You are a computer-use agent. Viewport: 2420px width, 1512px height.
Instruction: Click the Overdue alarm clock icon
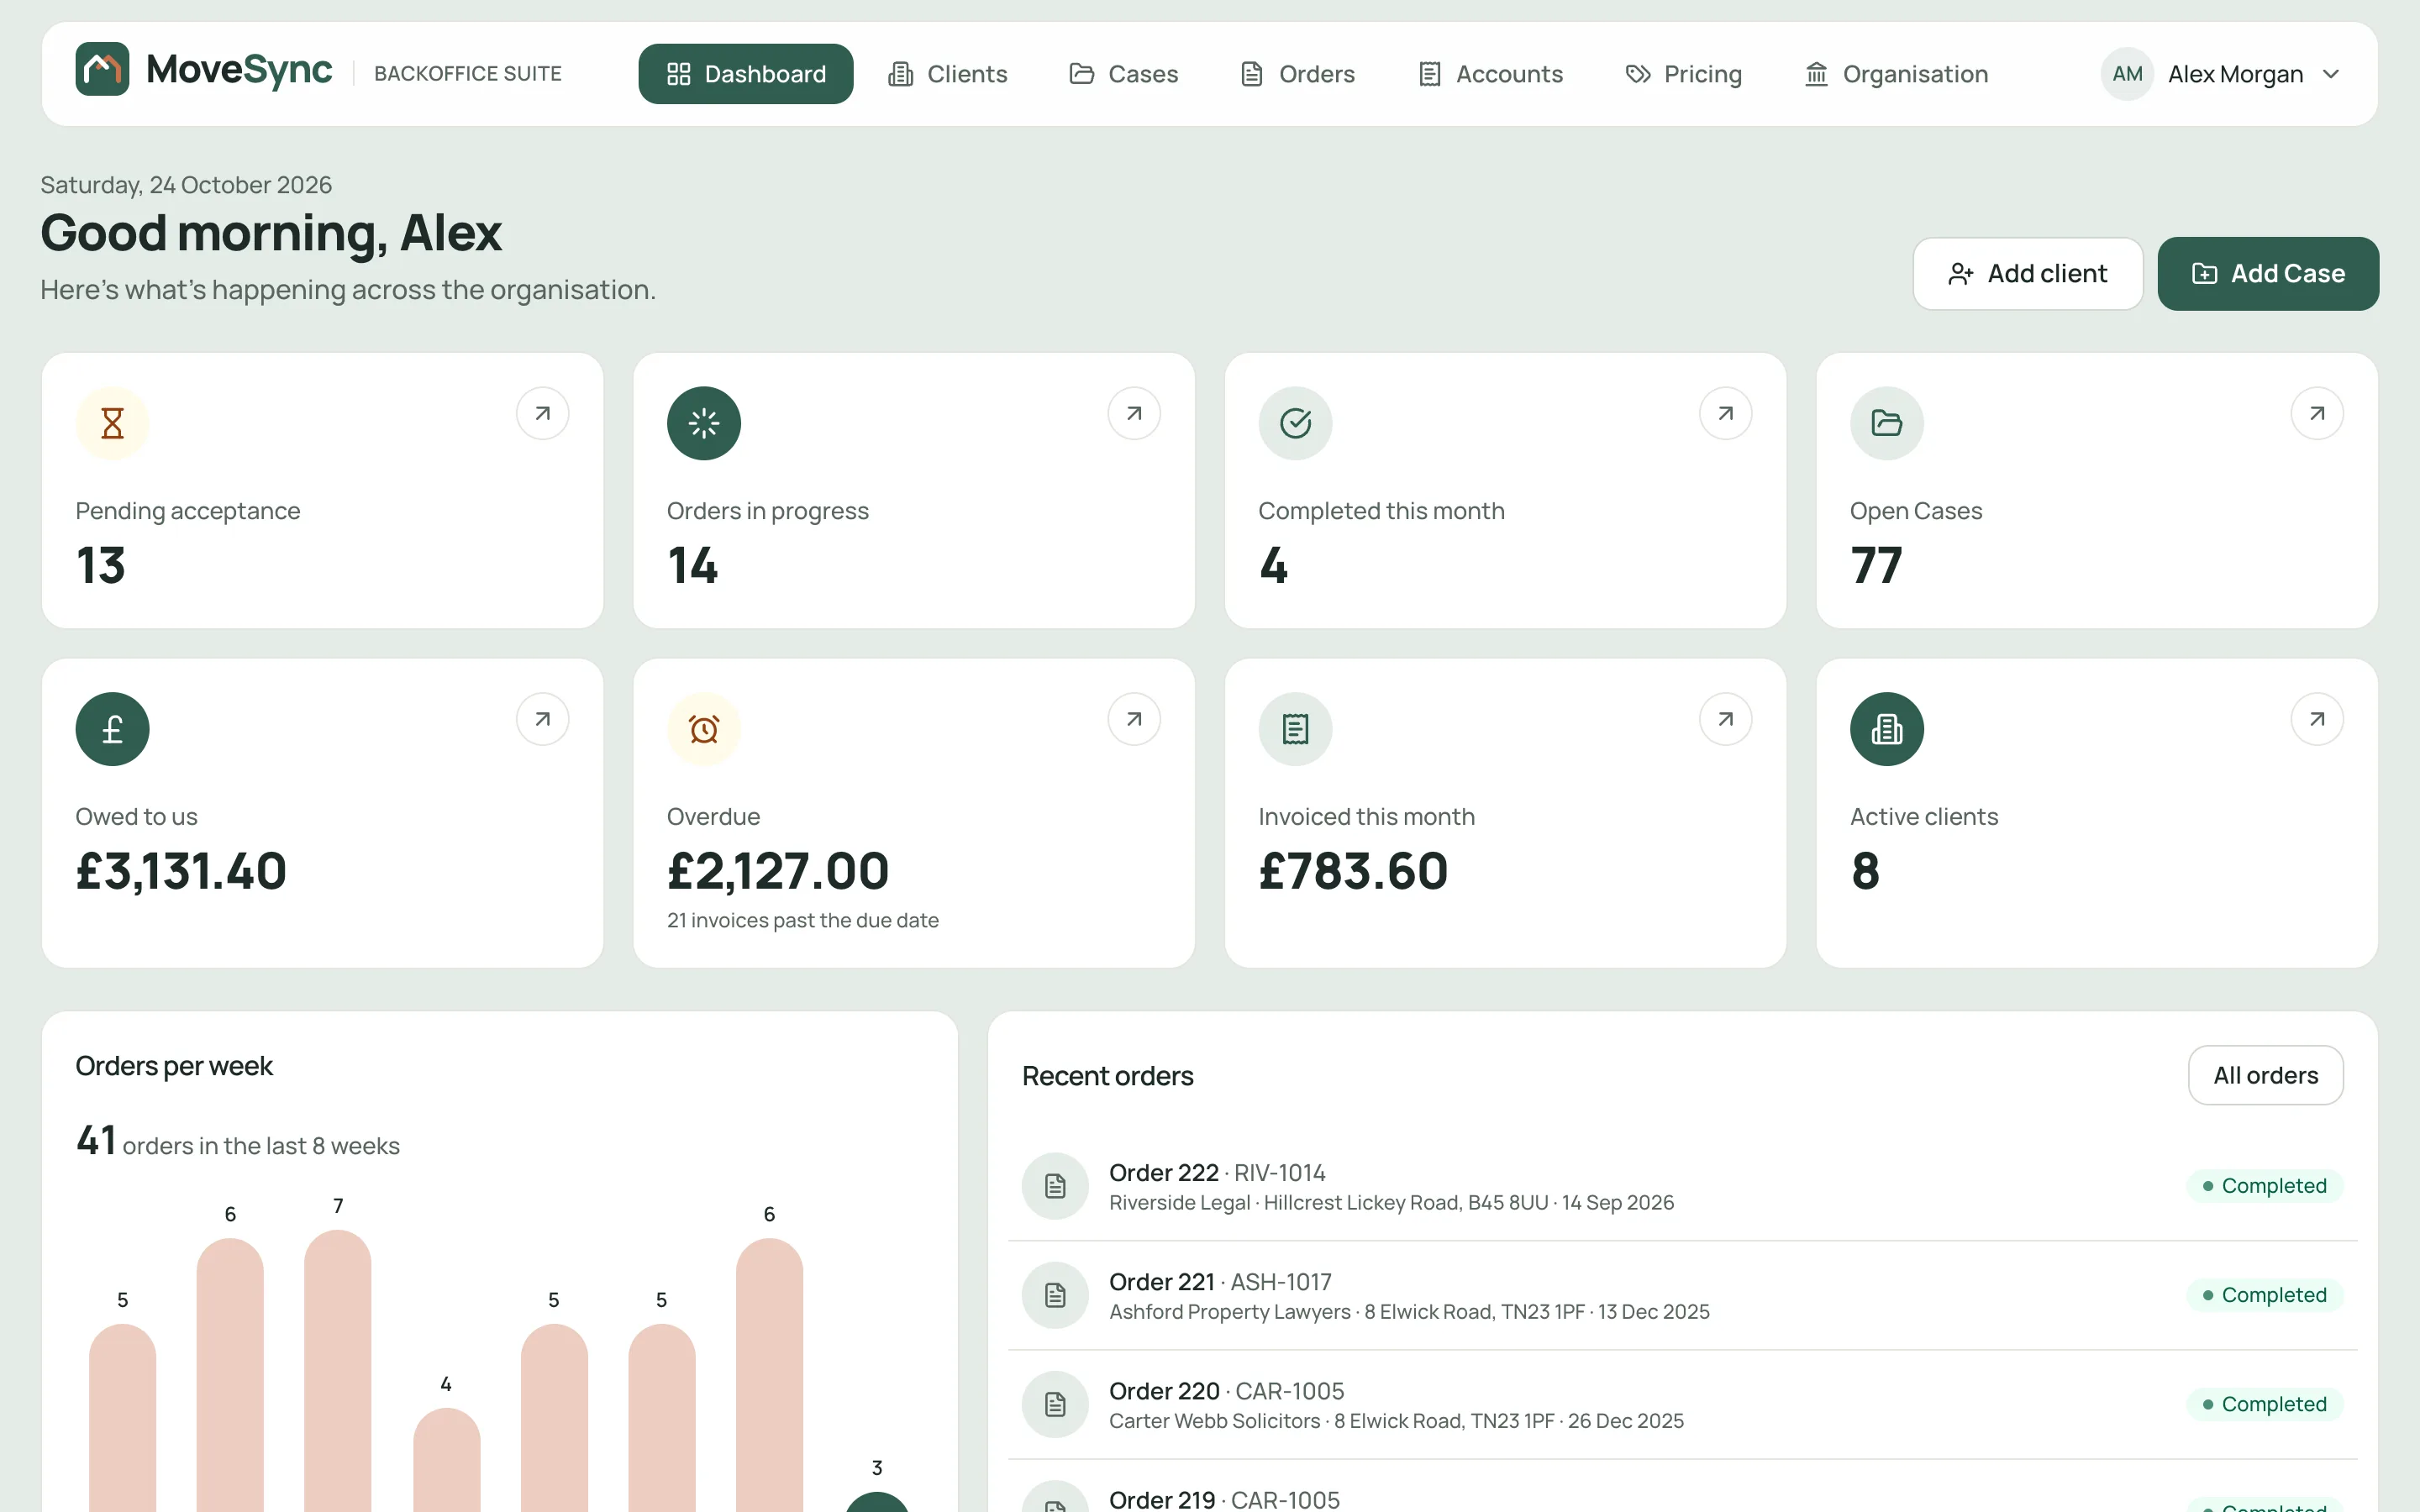pyautogui.click(x=704, y=729)
